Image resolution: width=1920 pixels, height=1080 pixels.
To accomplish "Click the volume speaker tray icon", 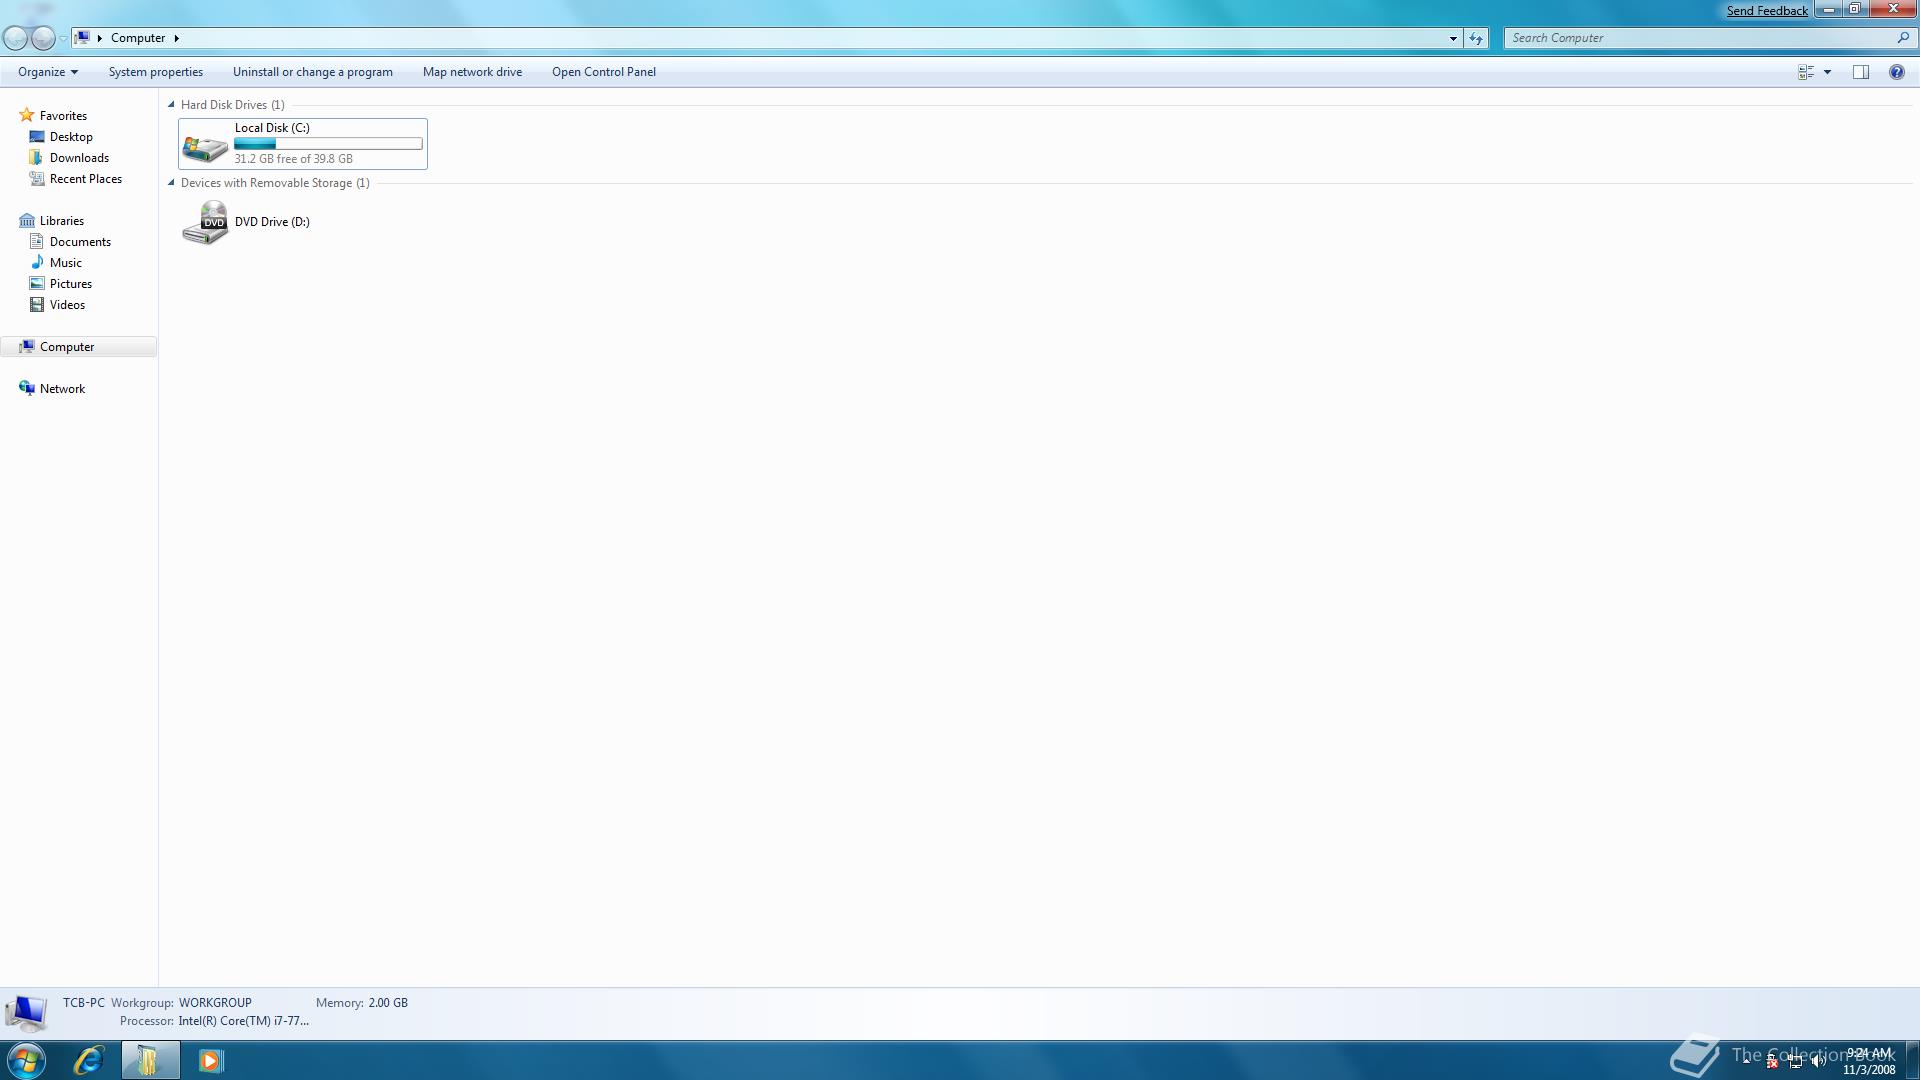I will [1817, 1062].
